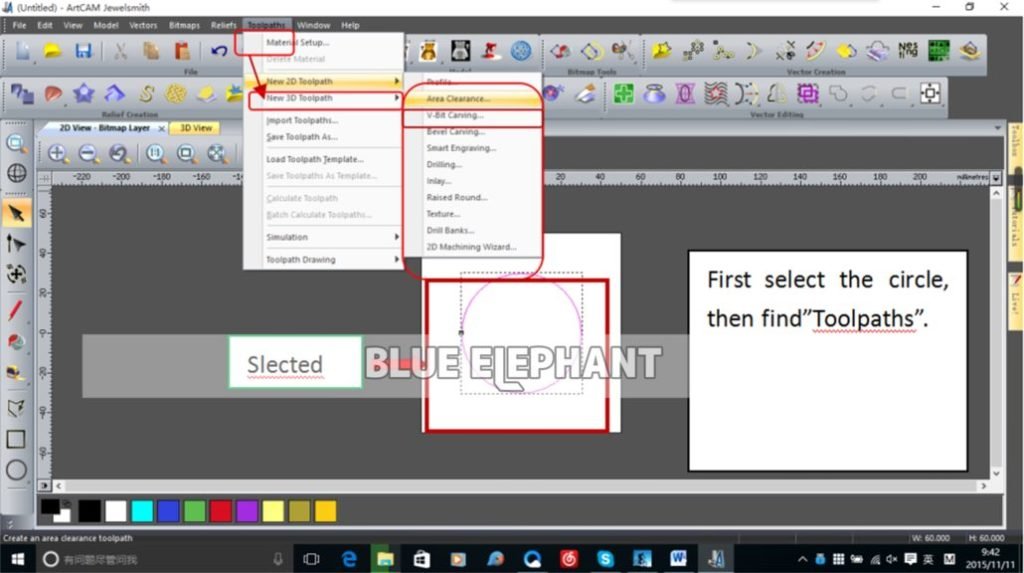Open File Explorer from taskbar
The width and height of the screenshot is (1024, 573).
pos(385,559)
